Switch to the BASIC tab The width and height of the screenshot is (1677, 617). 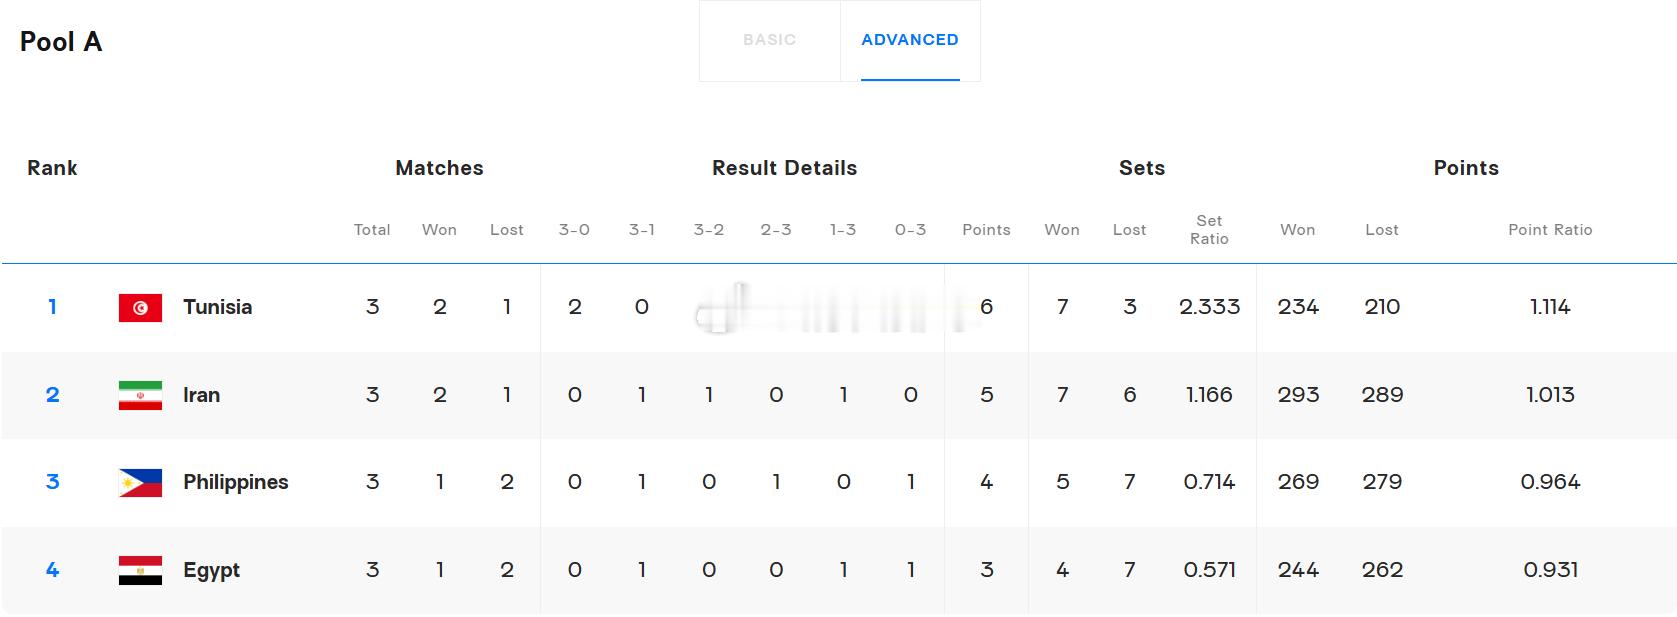(x=769, y=40)
